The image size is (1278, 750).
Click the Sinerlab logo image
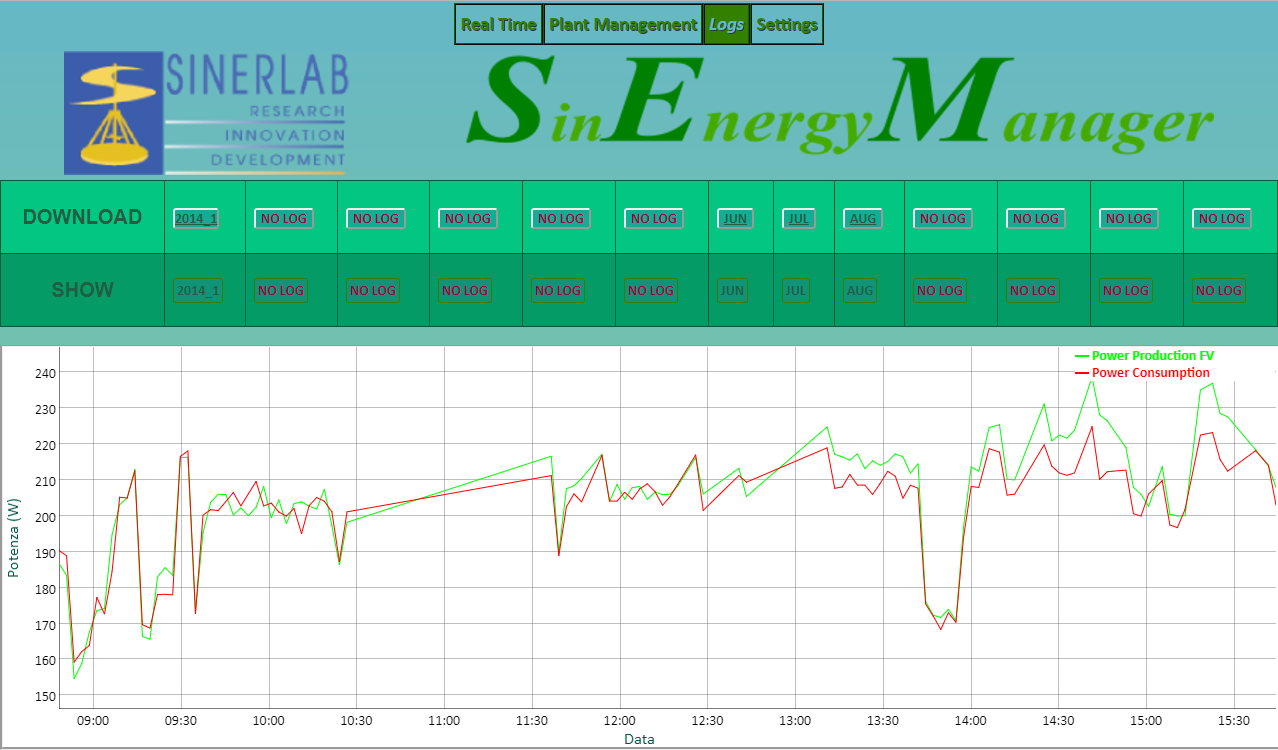(x=205, y=113)
